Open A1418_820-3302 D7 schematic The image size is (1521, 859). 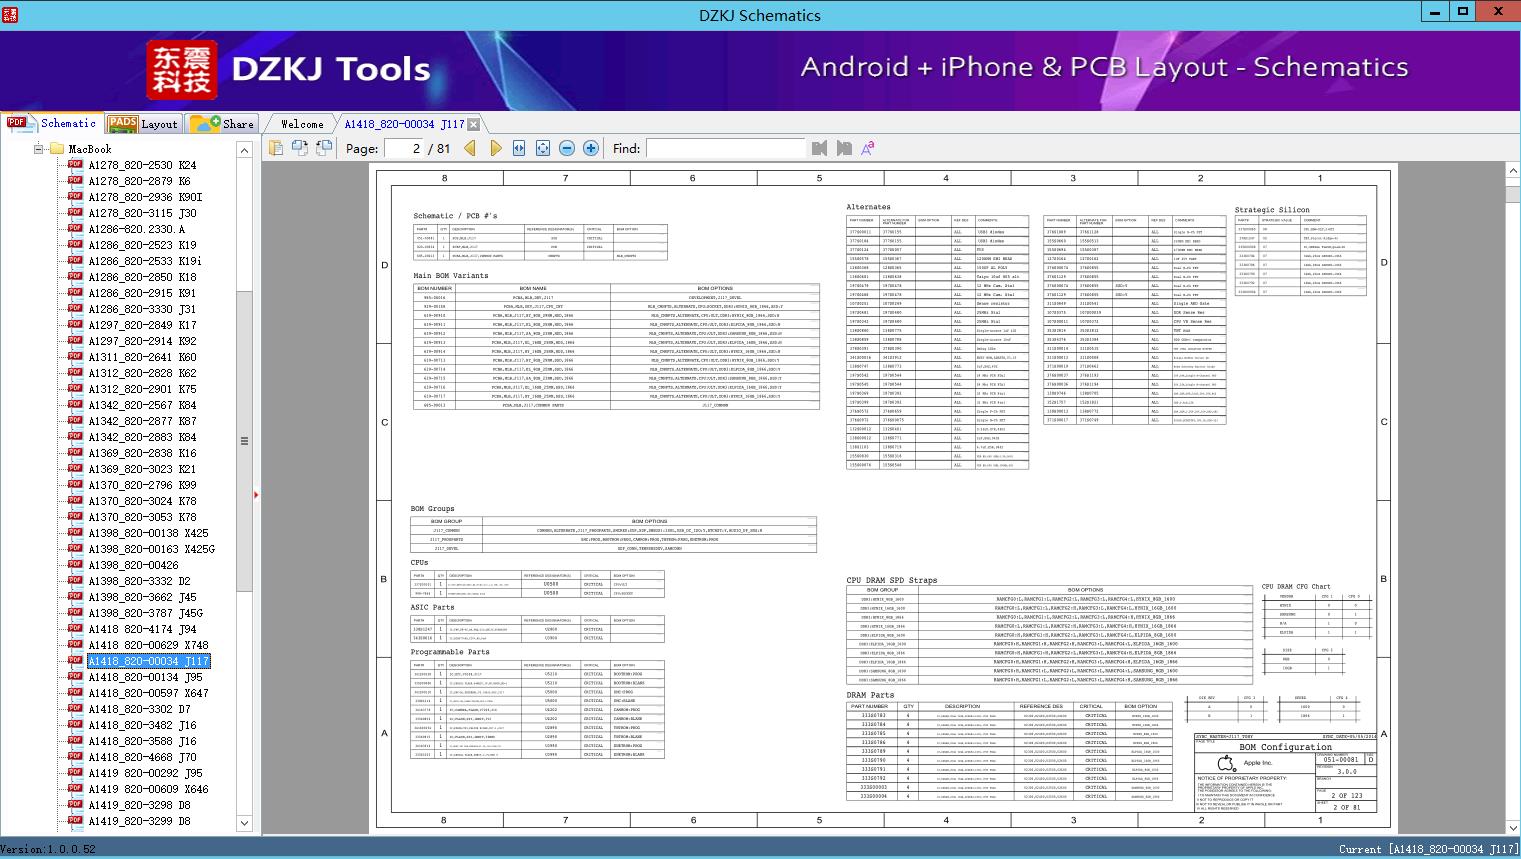click(x=139, y=709)
